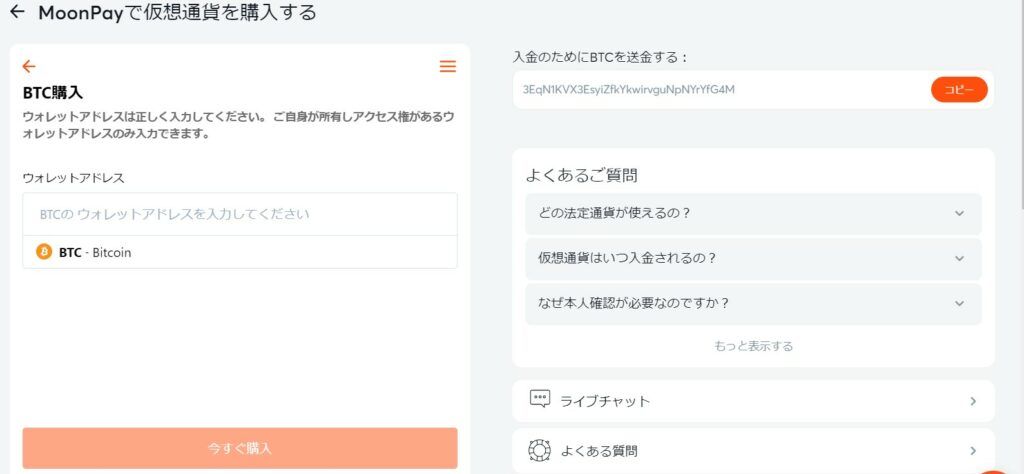
Task: Expand the どの法定通貨が使えるの？ question
Action: click(753, 213)
